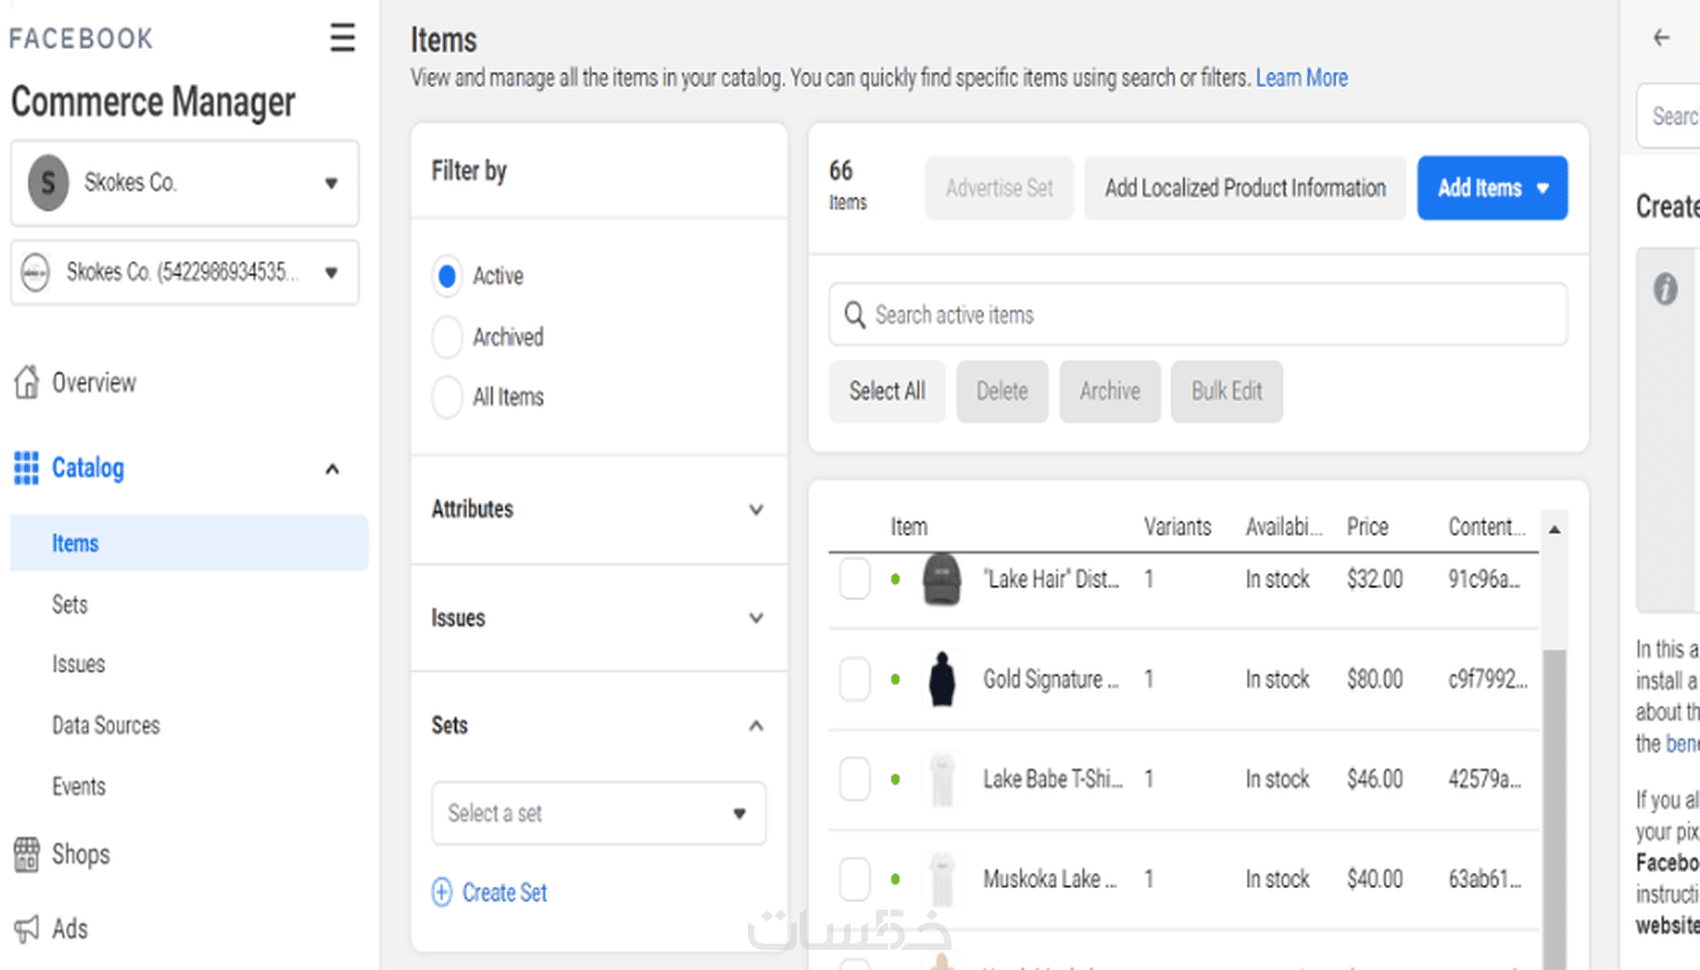This screenshot has height=970, width=1700.
Task: Click the back arrow in right panel
Action: tap(1662, 38)
